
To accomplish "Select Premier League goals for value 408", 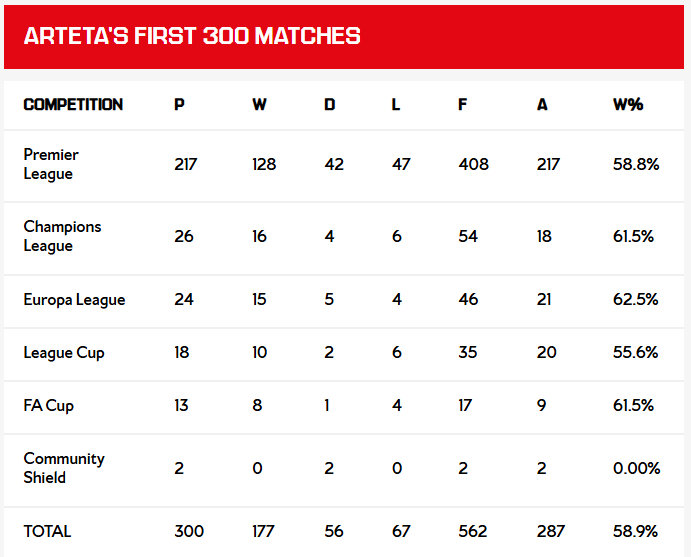I will pos(473,164).
